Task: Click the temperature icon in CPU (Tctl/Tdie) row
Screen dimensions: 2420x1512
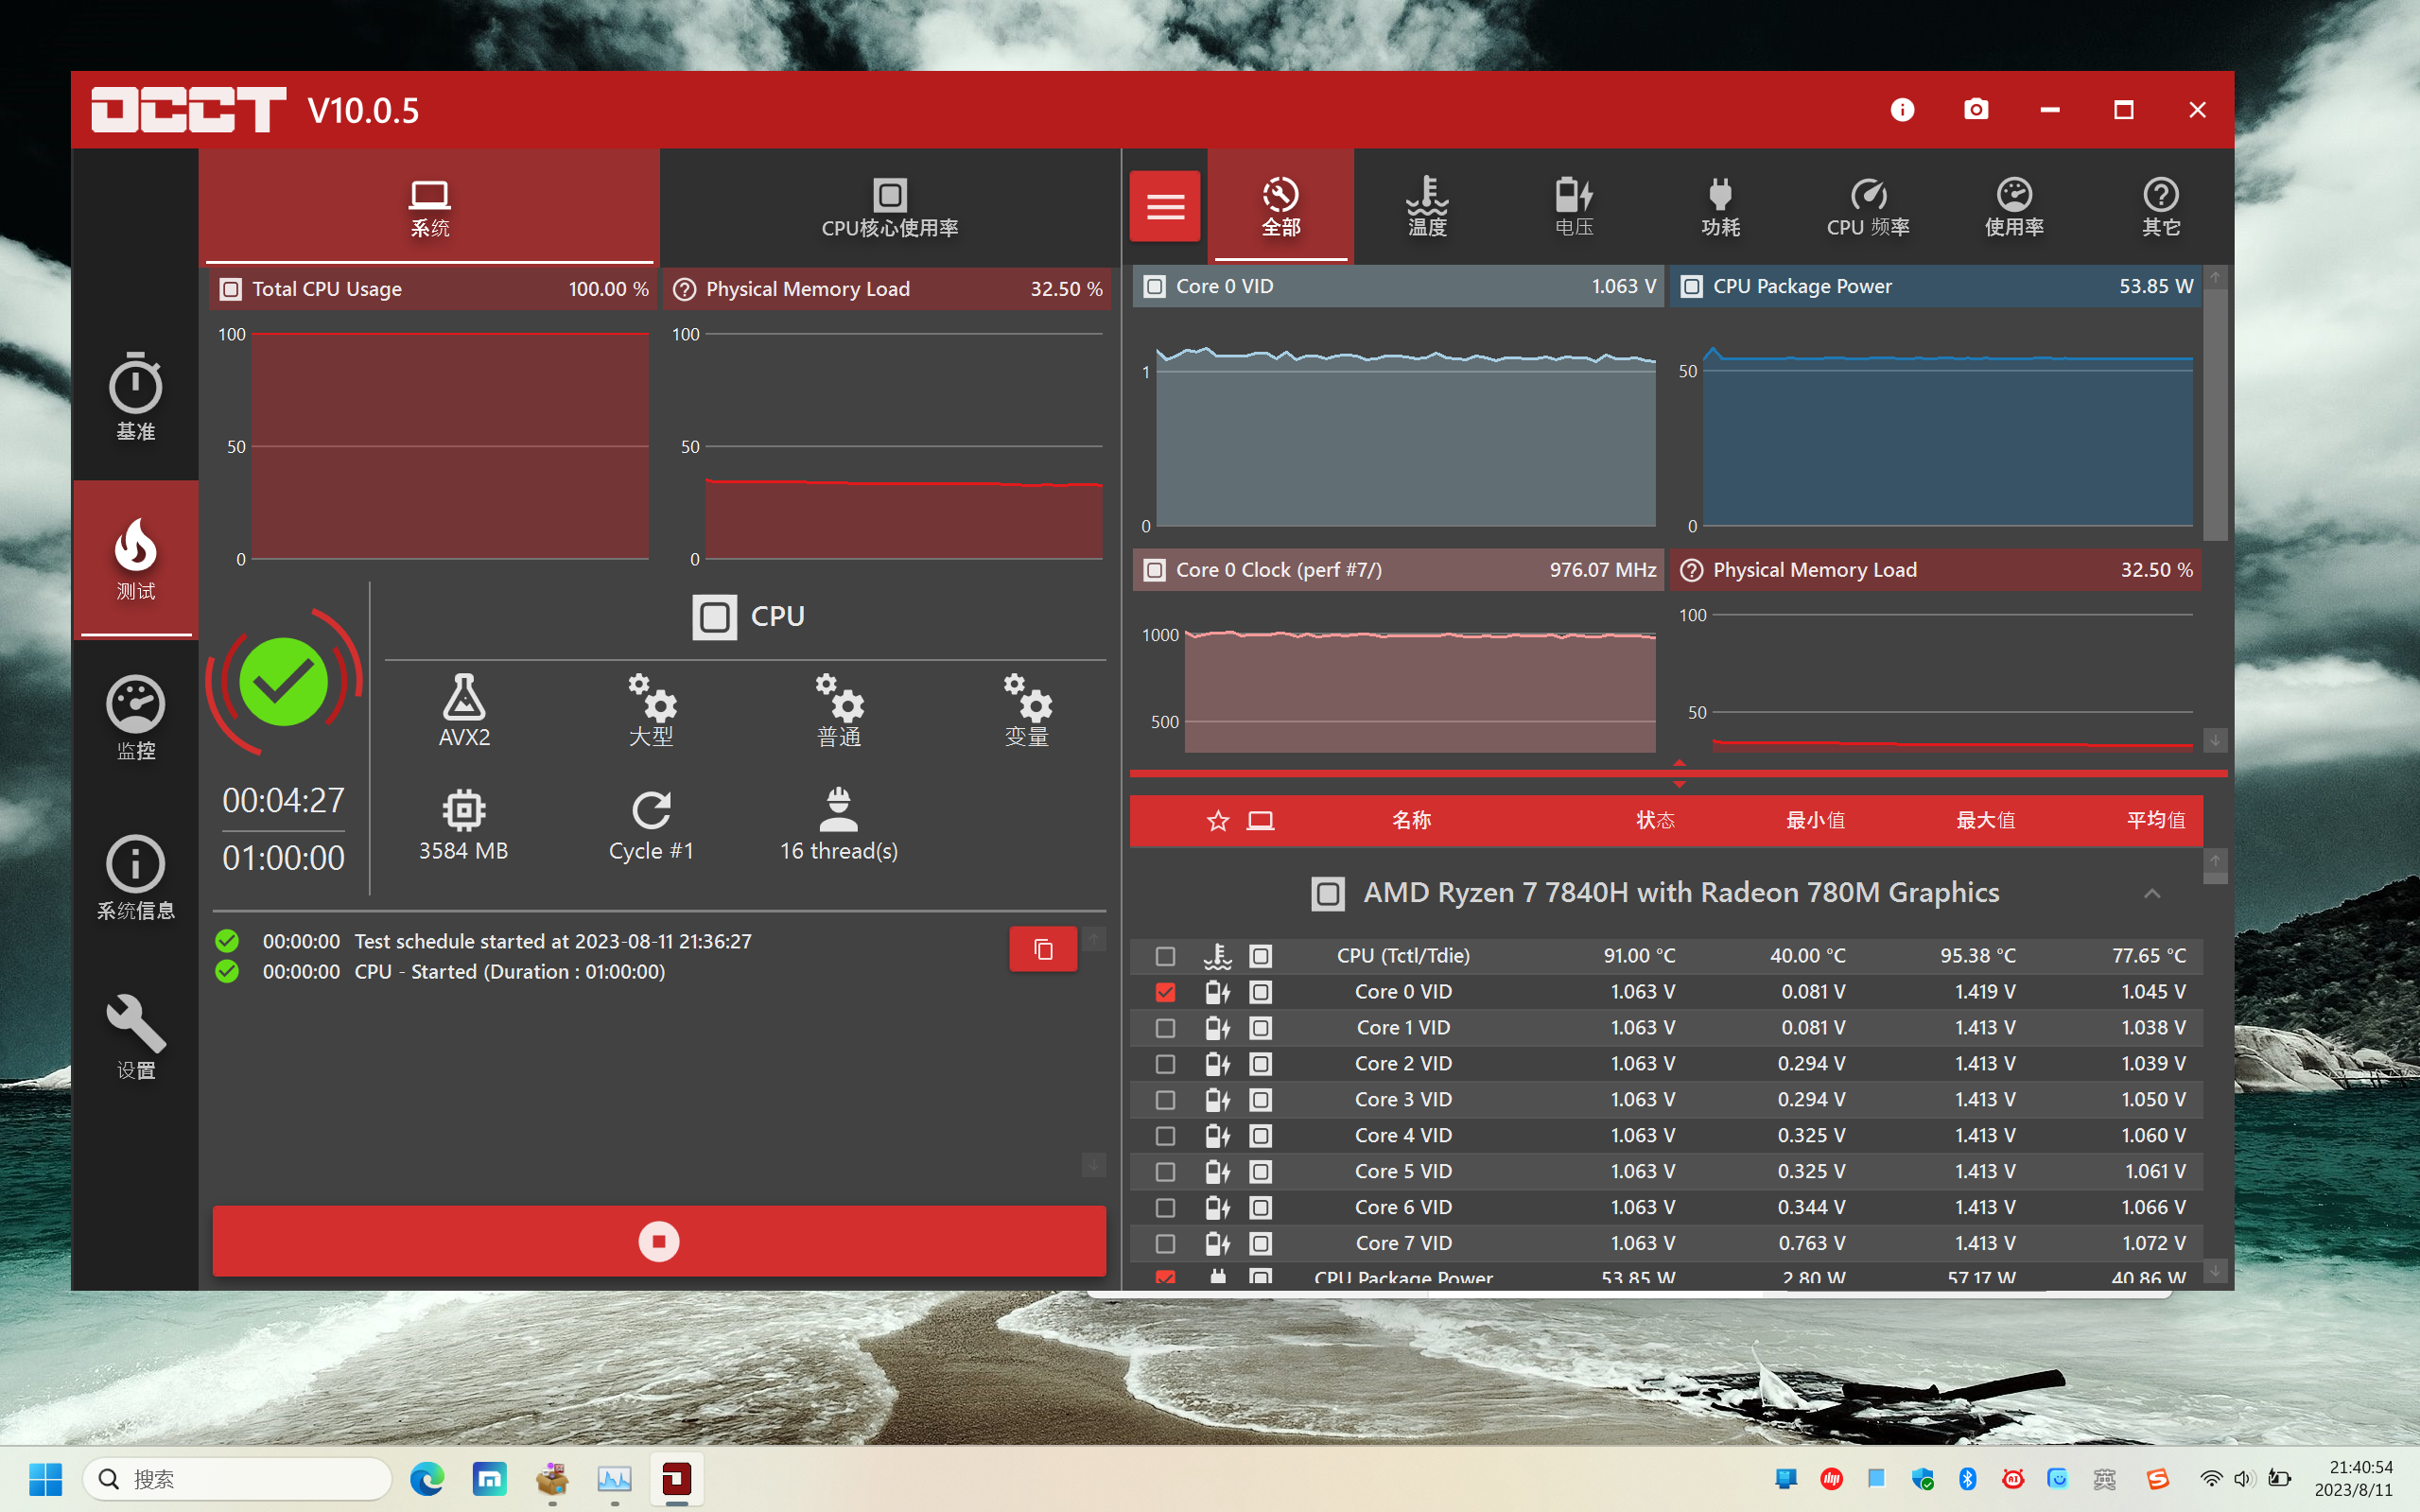Action: (x=1217, y=956)
